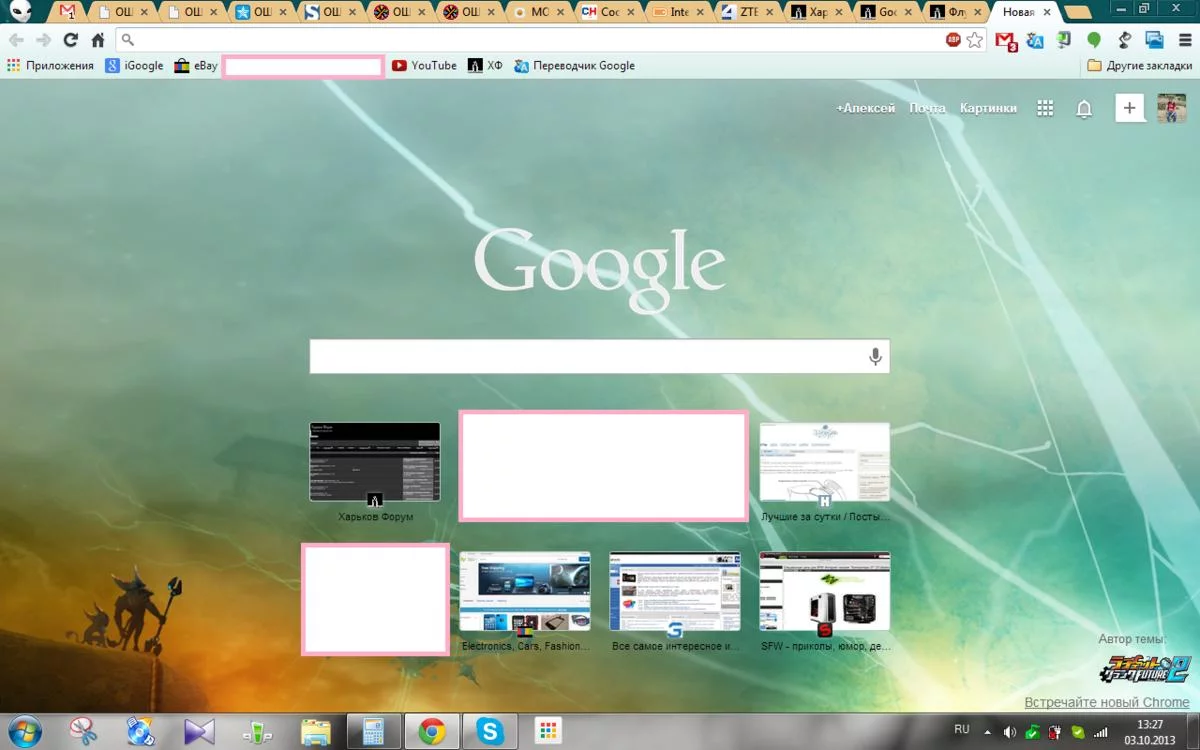Switch to the Inte tab
This screenshot has height=750, width=1200.
(x=678, y=13)
